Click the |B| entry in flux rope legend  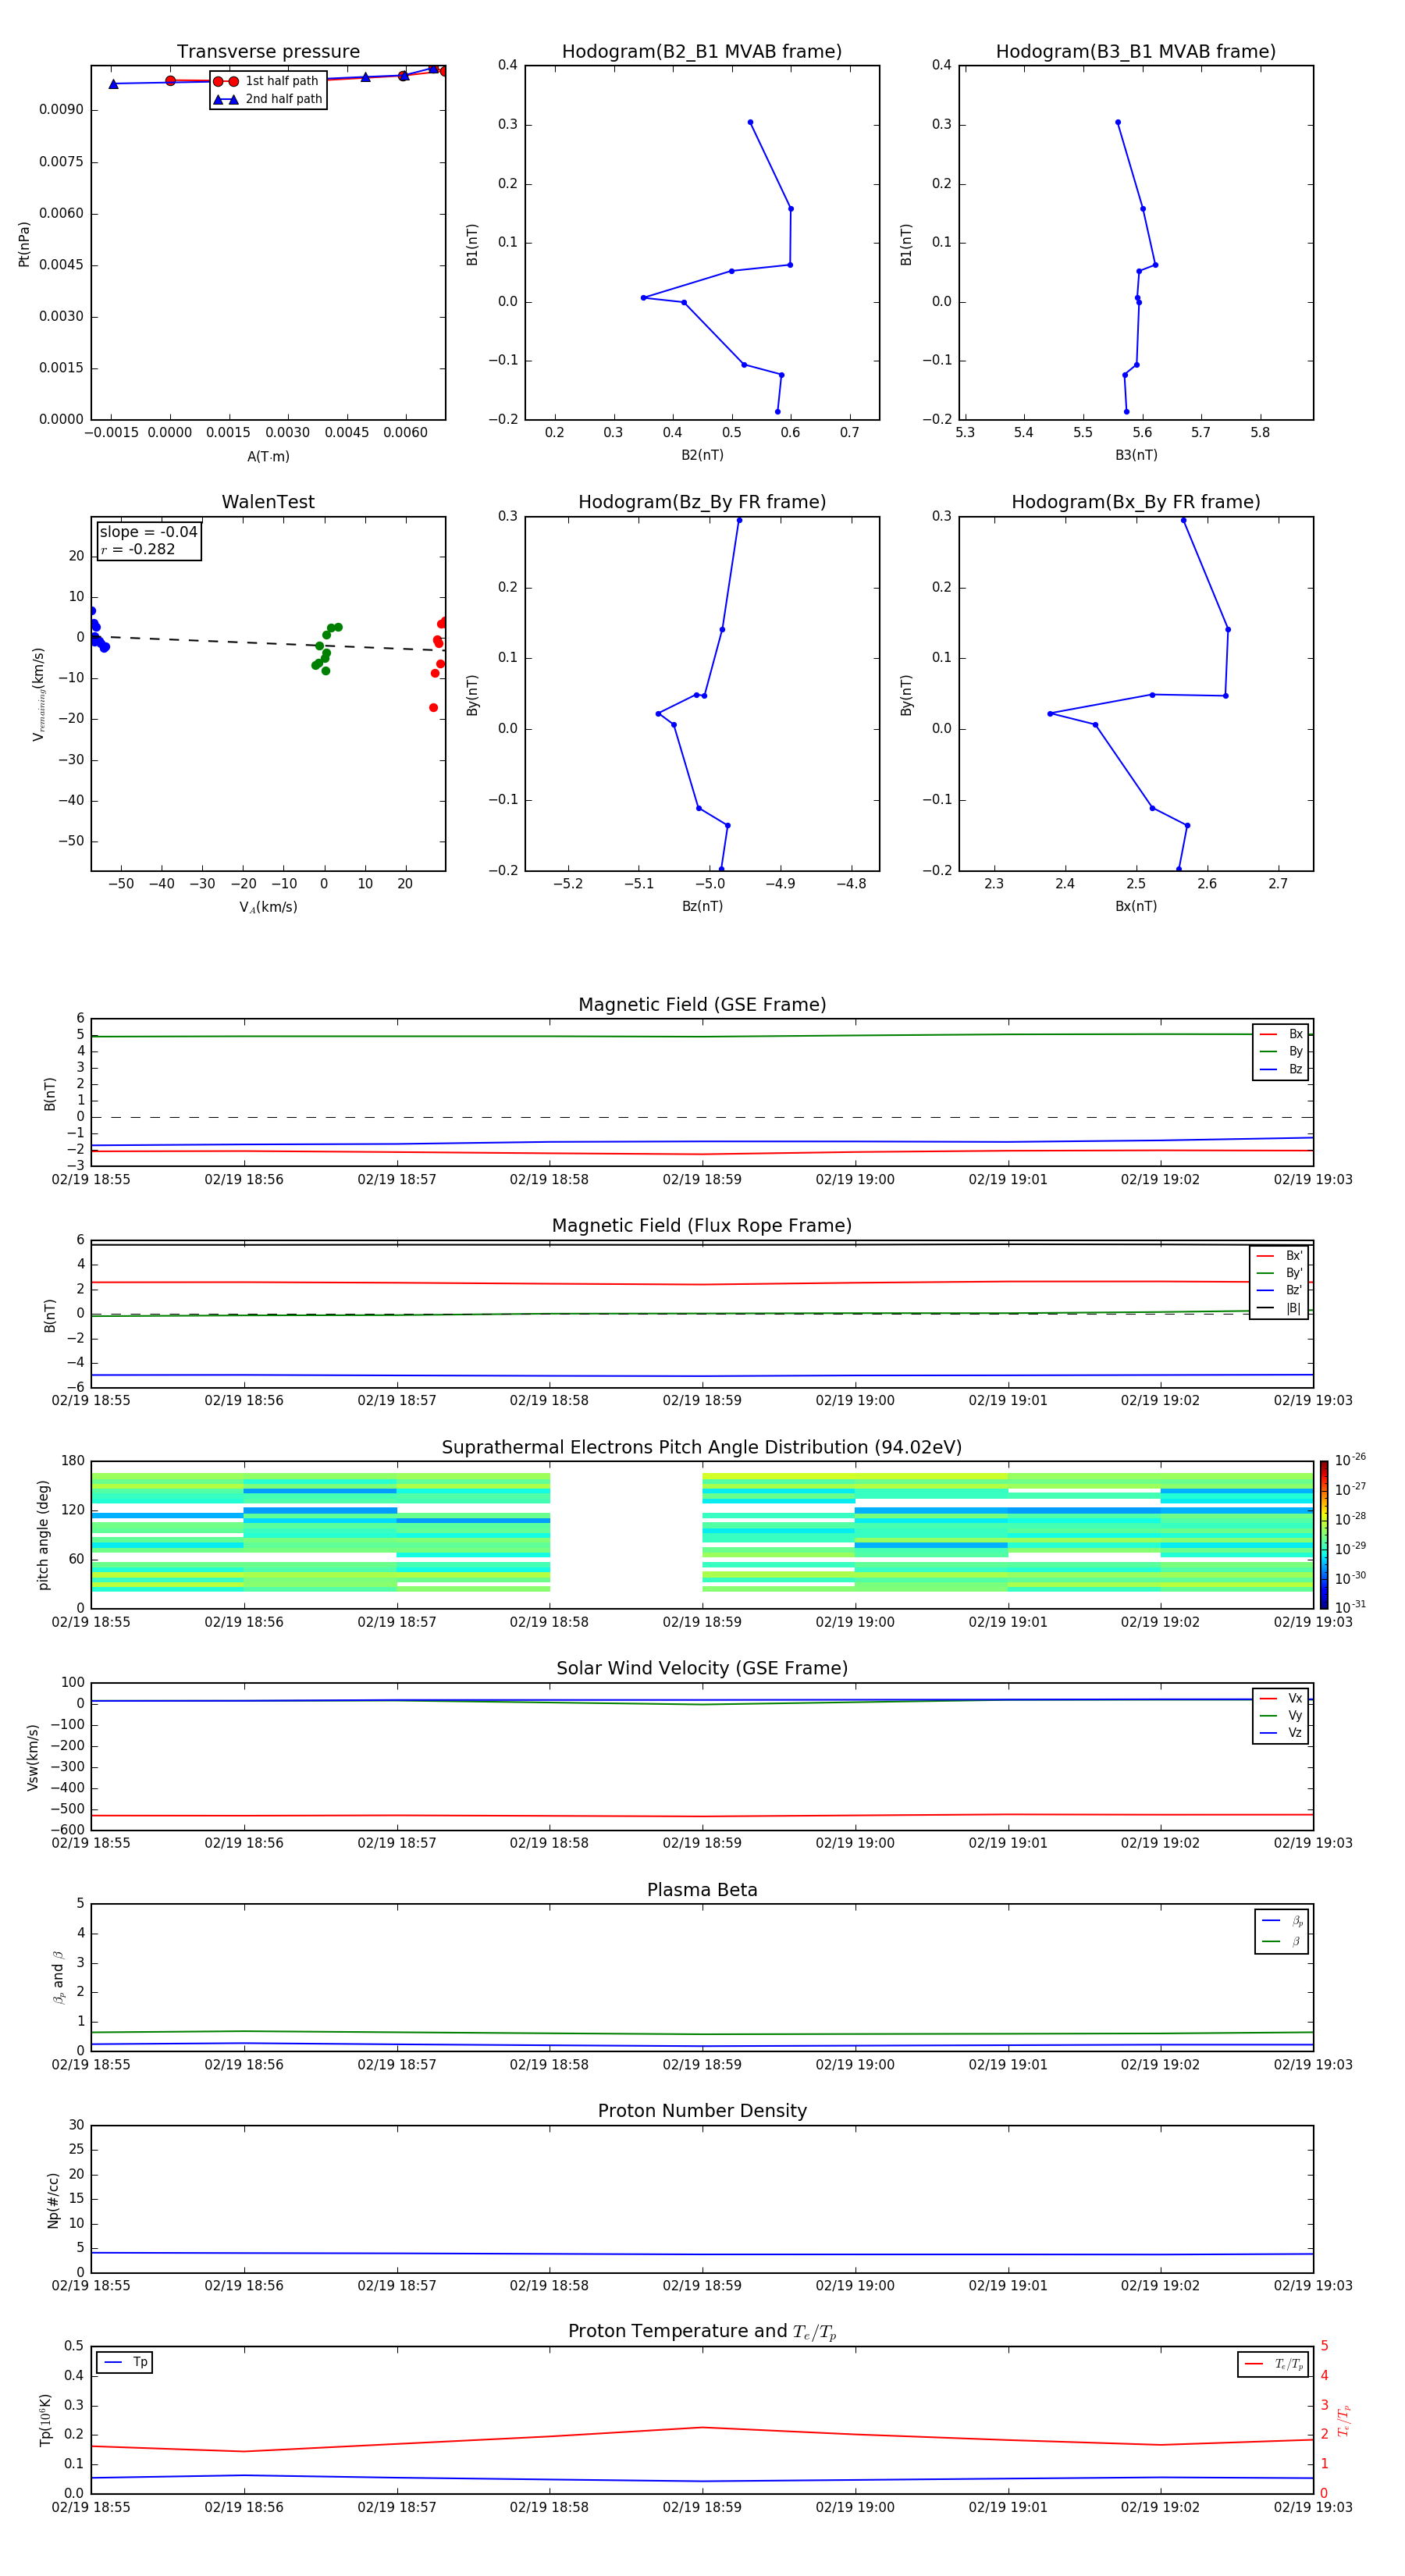click(1280, 1308)
